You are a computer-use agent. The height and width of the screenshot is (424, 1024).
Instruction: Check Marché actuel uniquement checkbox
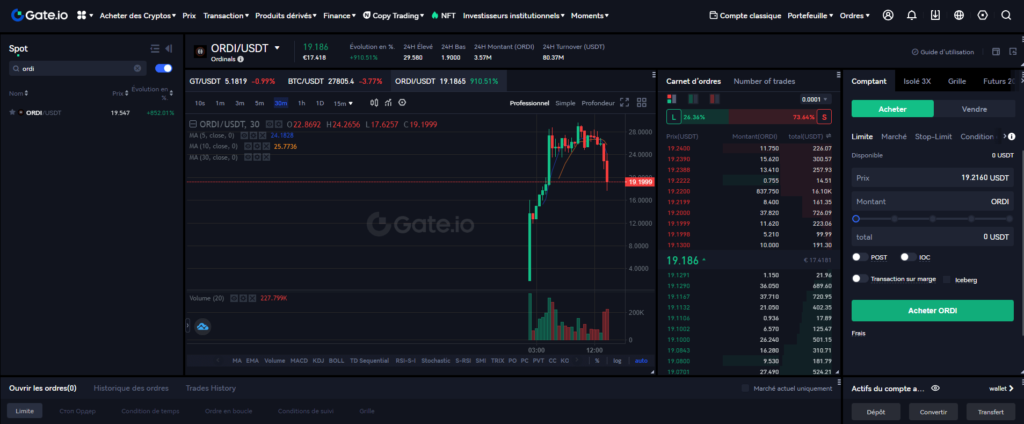(x=745, y=388)
